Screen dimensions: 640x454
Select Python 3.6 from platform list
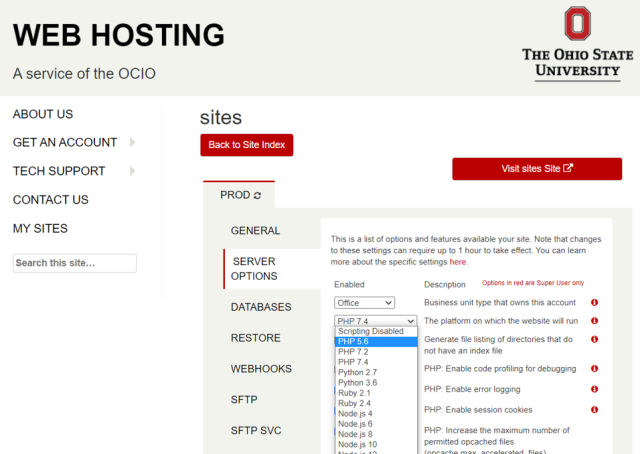pos(376,383)
